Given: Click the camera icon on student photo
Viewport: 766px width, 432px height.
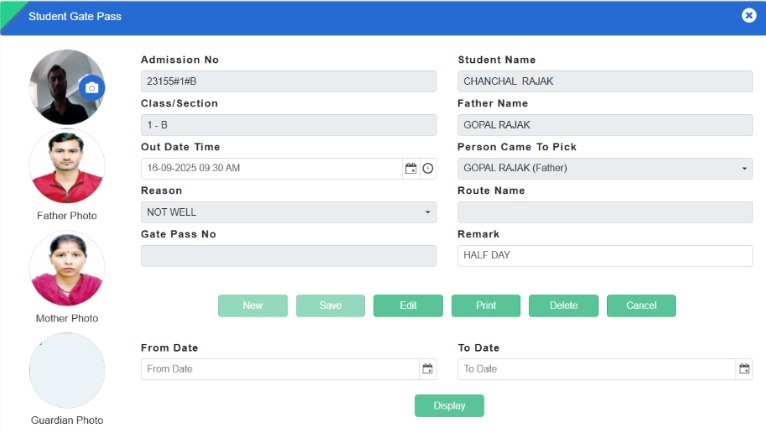Looking at the screenshot, I should 92,88.
